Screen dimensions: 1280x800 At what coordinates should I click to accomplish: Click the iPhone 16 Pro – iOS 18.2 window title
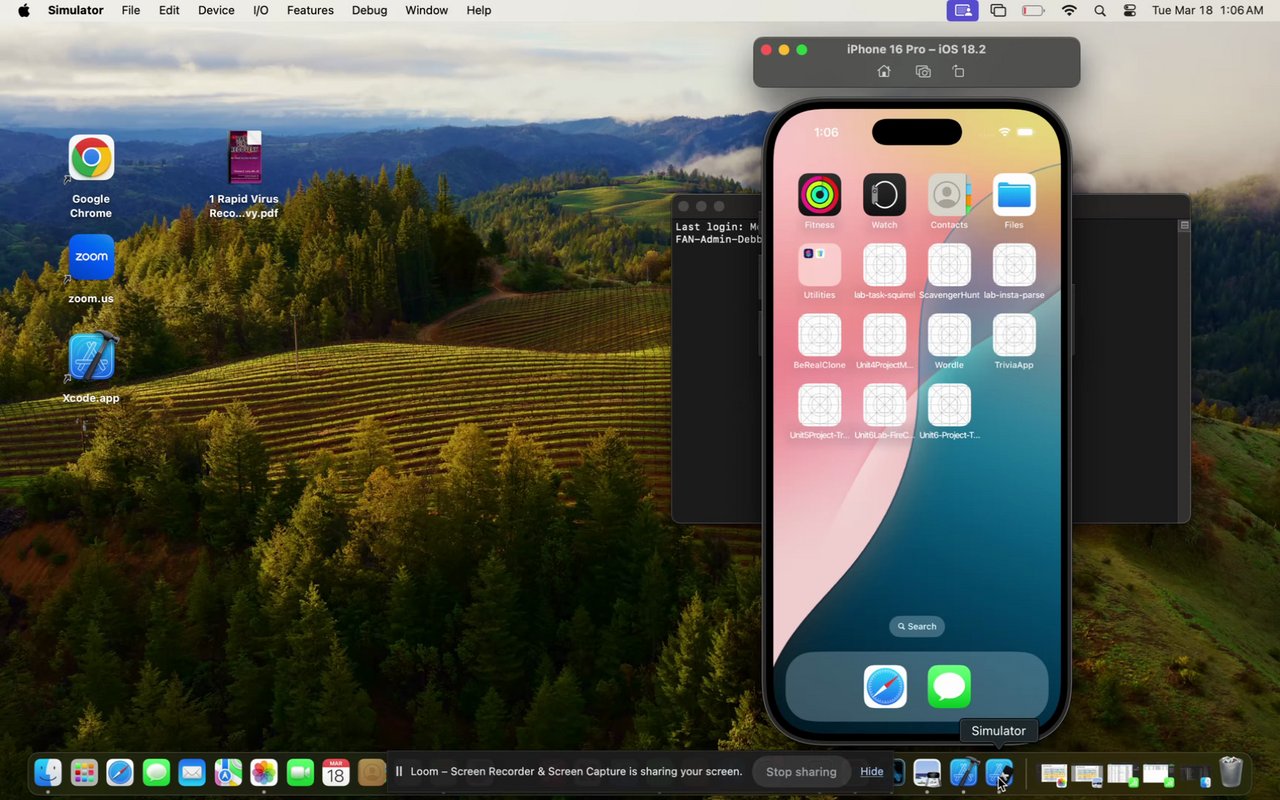[917, 49]
